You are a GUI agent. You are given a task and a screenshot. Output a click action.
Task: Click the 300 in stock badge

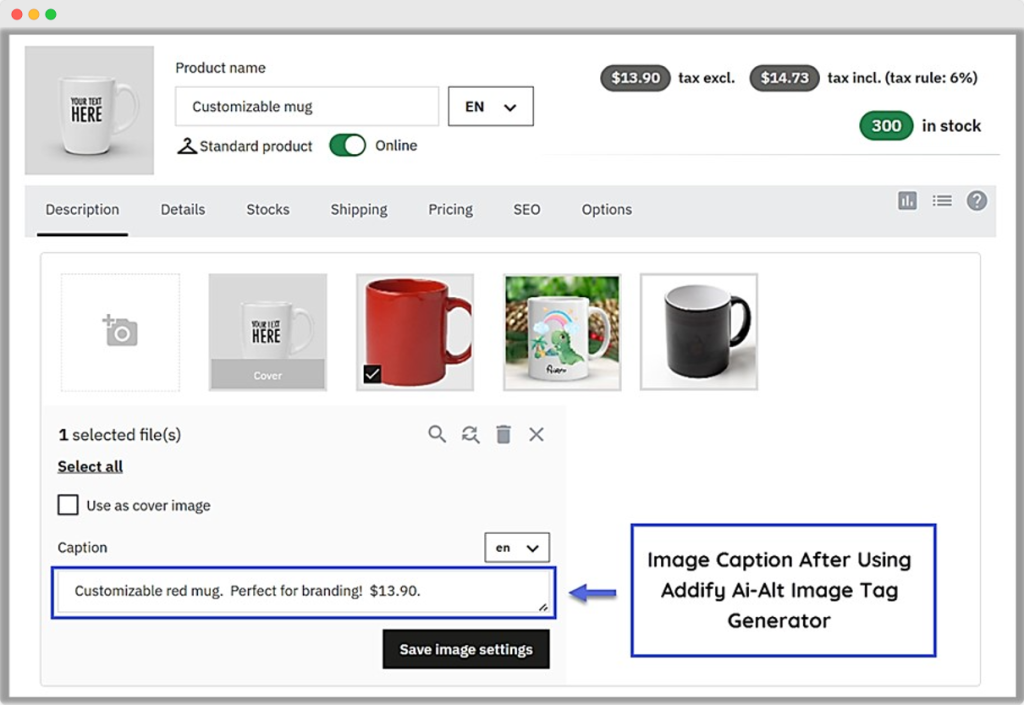[x=886, y=125]
